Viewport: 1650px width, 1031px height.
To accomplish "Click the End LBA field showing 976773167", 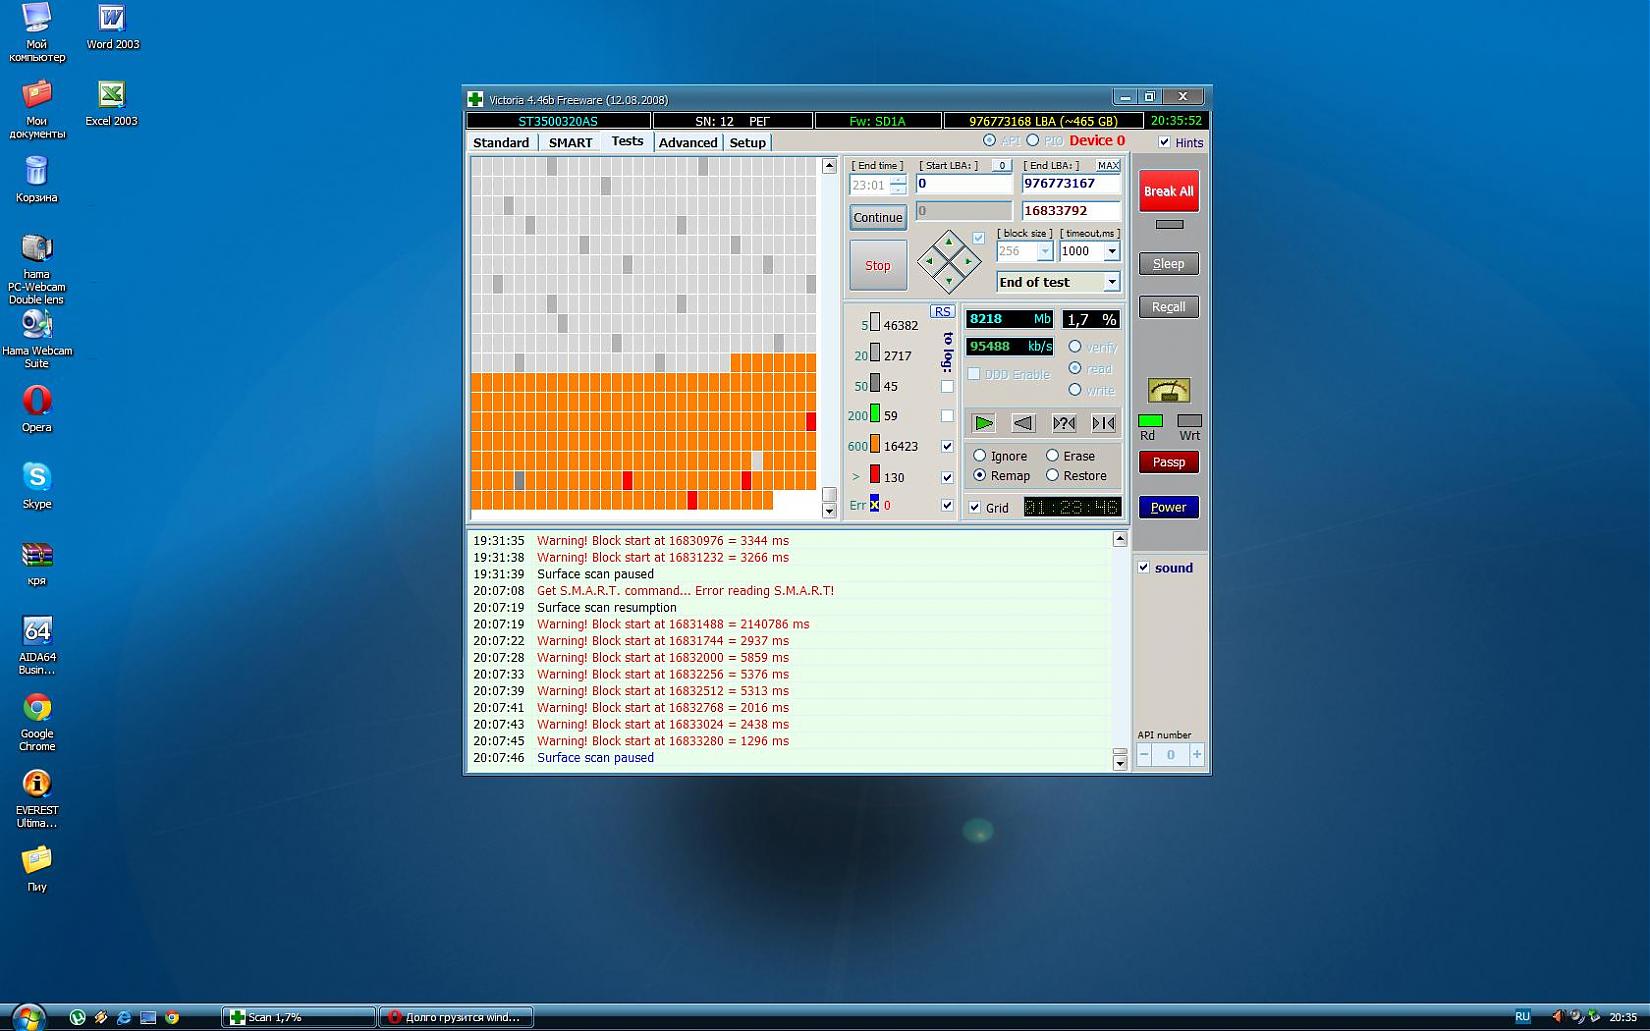I will pyautogui.click(x=1070, y=184).
